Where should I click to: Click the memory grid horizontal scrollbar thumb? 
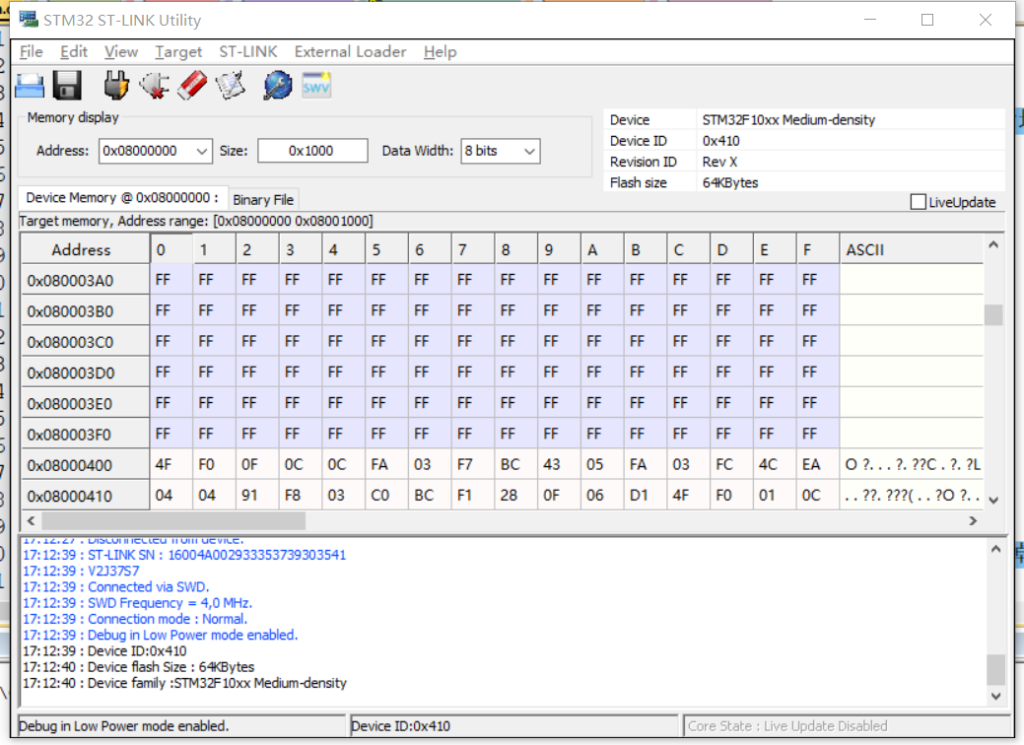coord(173,521)
